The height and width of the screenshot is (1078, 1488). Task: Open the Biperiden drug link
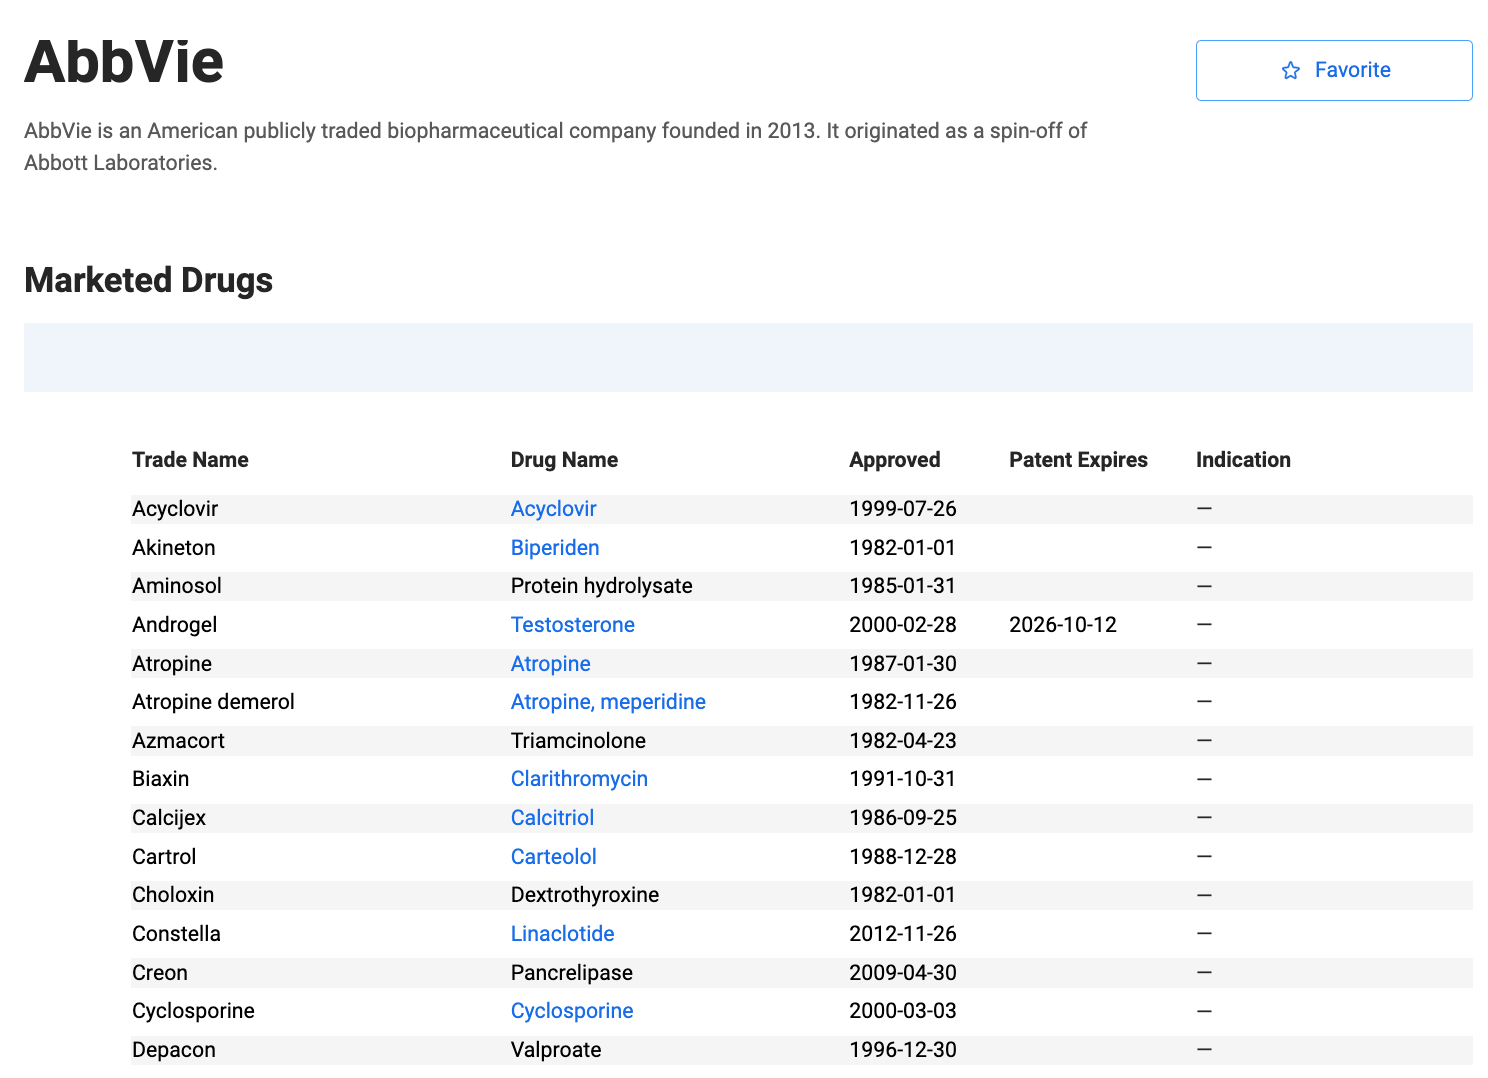tap(555, 548)
